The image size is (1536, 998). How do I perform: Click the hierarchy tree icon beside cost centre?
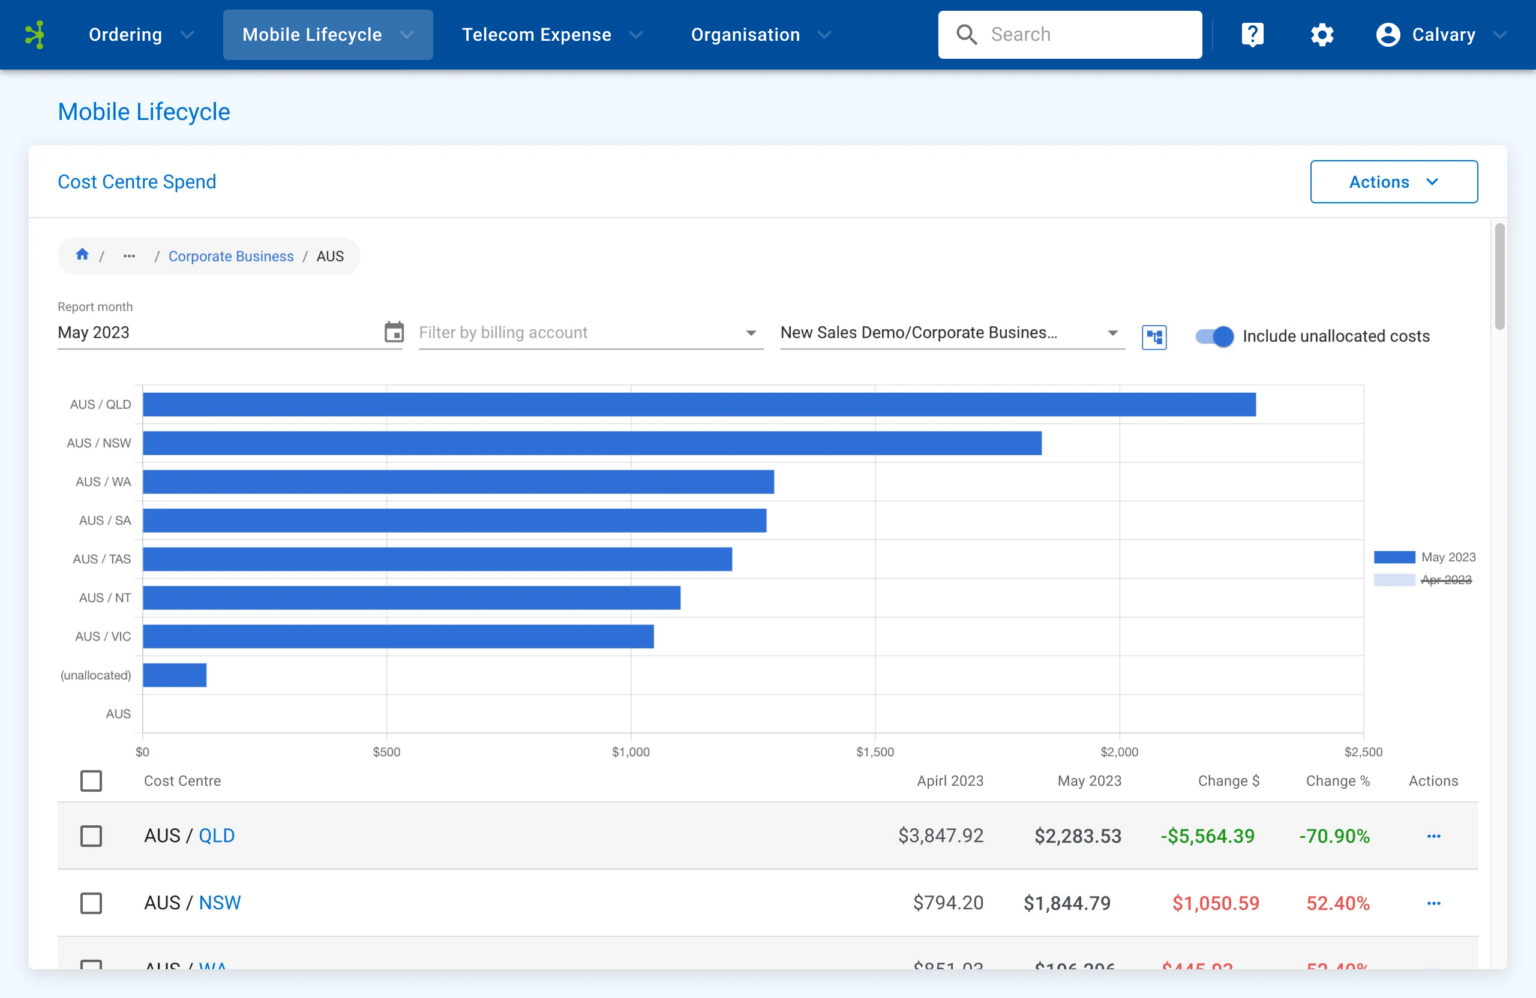tap(1154, 337)
